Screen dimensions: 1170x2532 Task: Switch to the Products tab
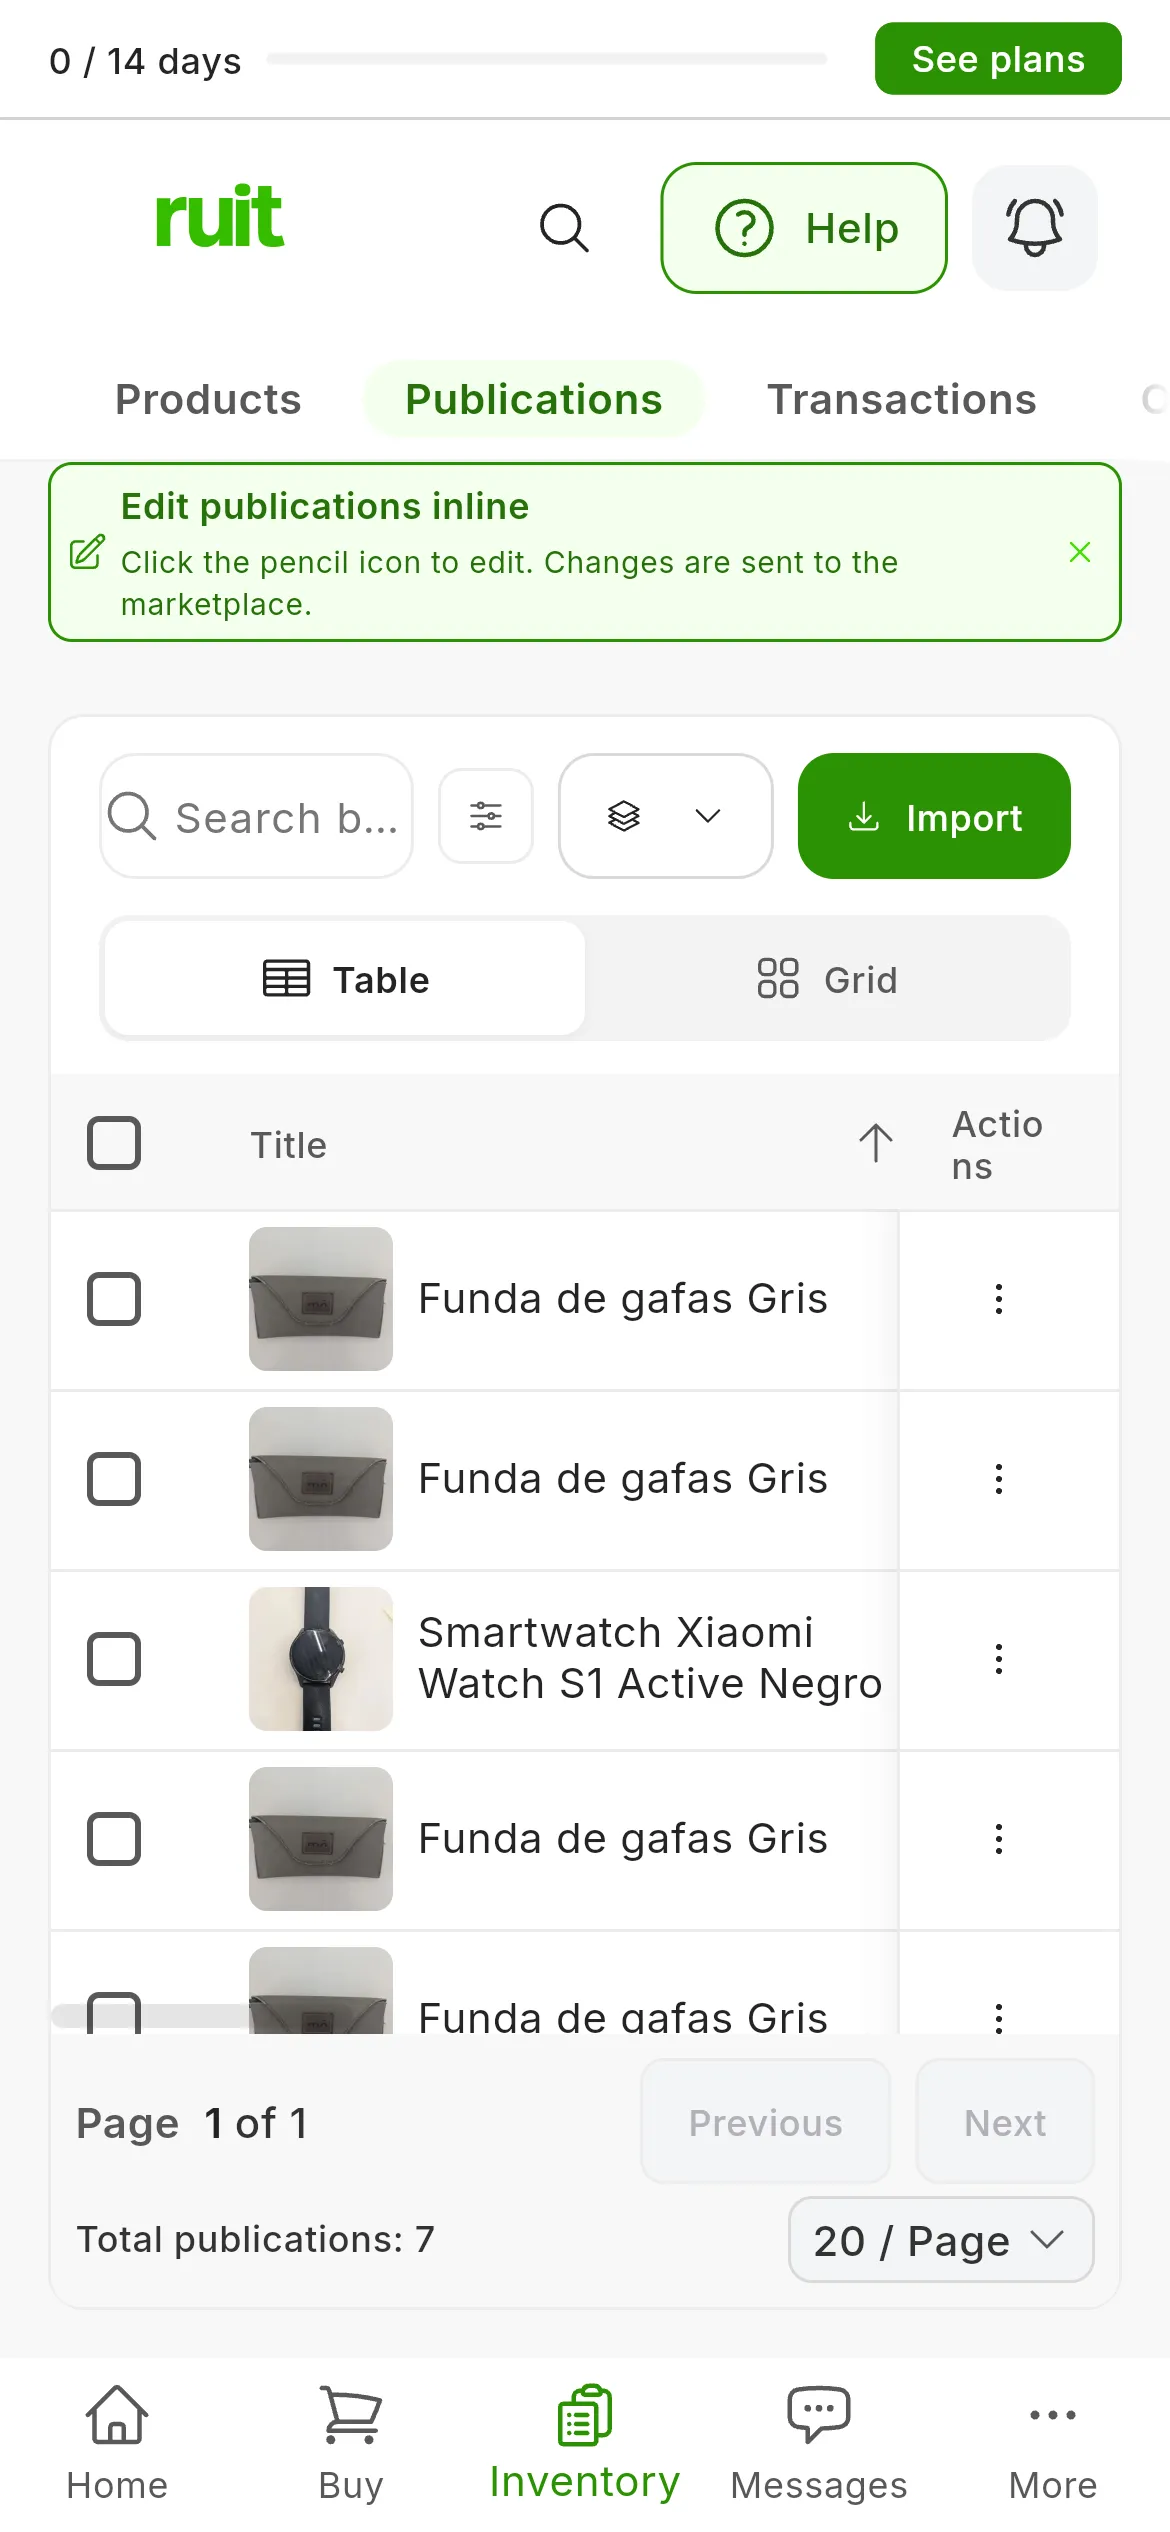[208, 399]
